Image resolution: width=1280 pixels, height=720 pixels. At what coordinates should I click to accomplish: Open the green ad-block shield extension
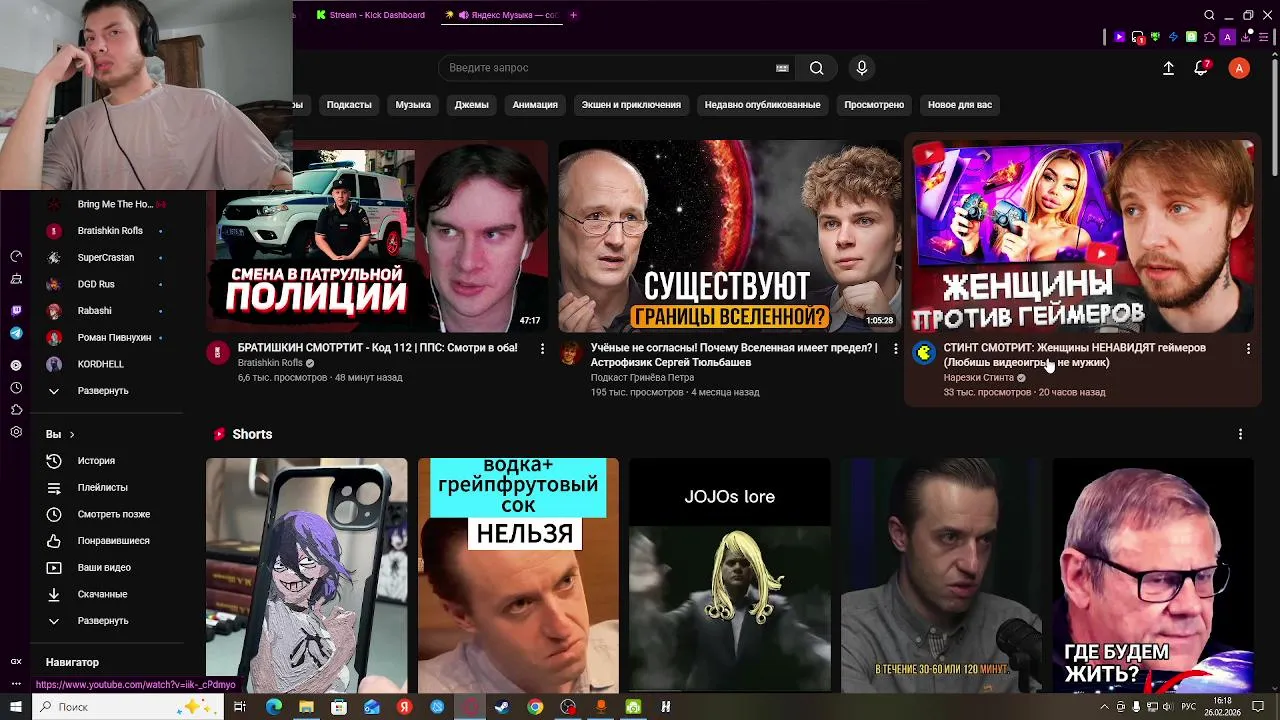pos(1155,37)
